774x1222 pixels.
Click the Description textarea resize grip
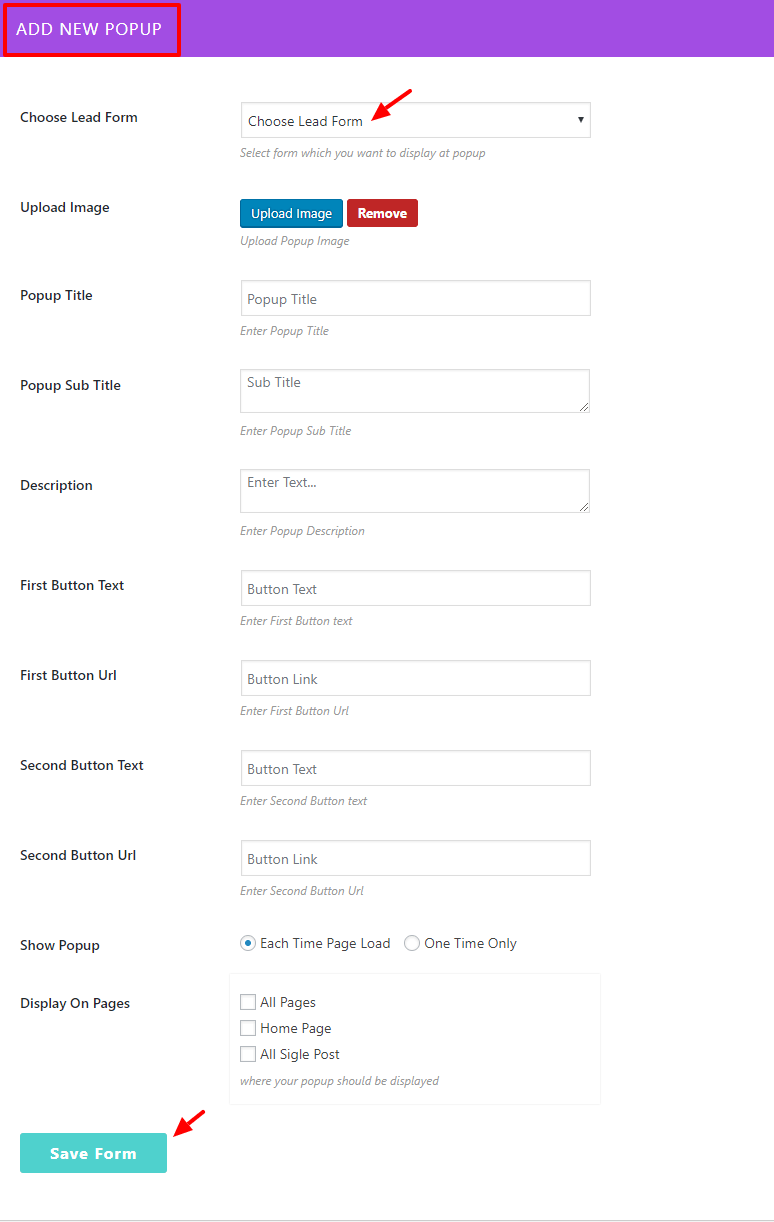[584, 507]
